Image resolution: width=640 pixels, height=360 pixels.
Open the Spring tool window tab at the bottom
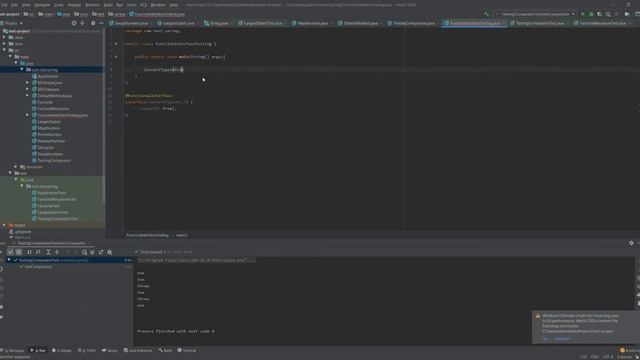[x=110, y=351]
